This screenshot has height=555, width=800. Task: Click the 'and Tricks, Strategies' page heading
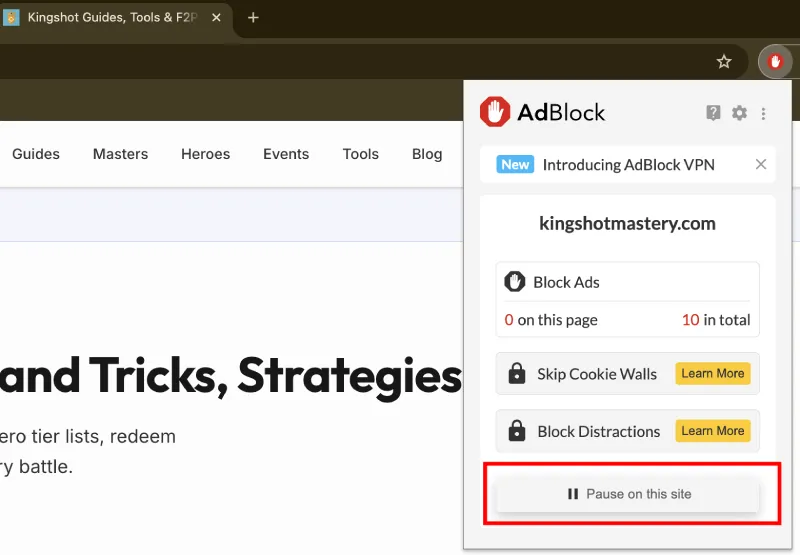(231, 376)
